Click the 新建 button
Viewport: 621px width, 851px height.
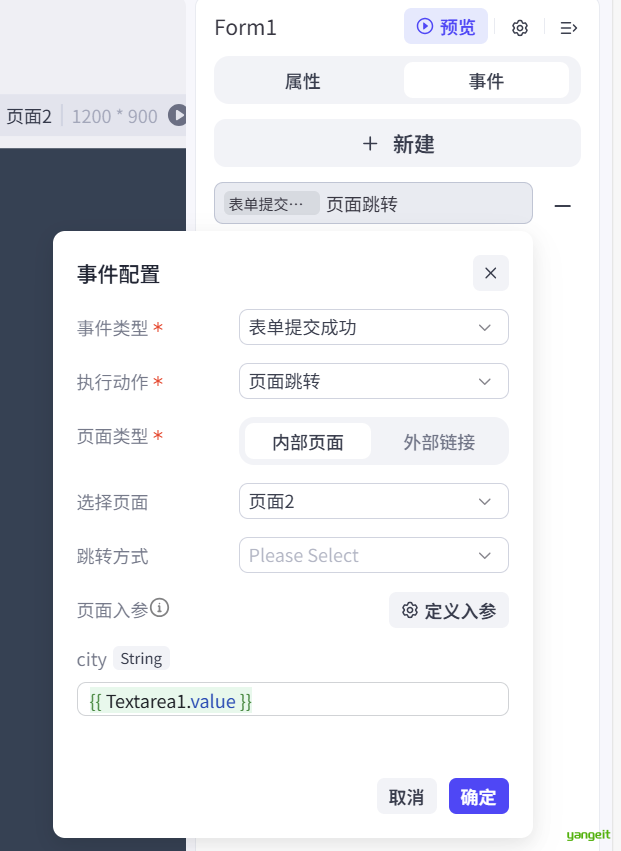397,143
